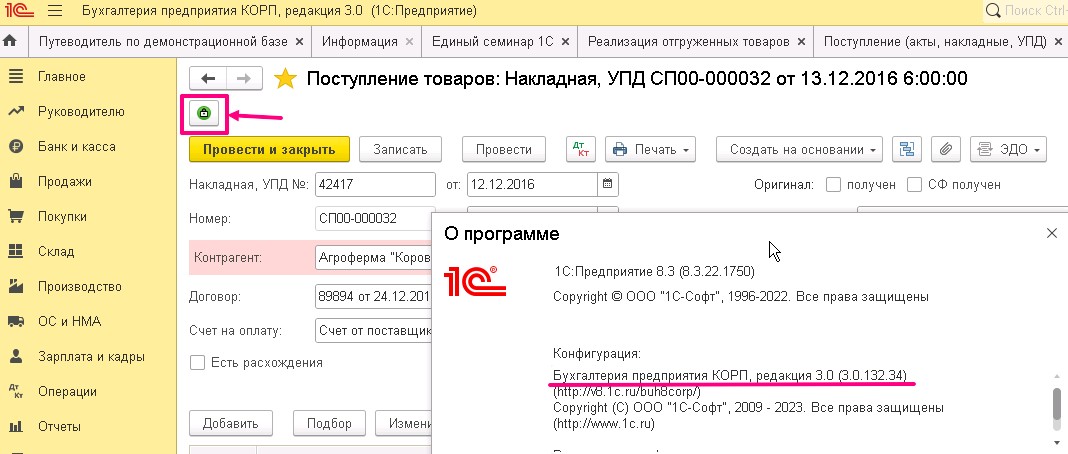Expand the Создать на основании dropdown
This screenshot has height=454, width=1068.
click(799, 149)
